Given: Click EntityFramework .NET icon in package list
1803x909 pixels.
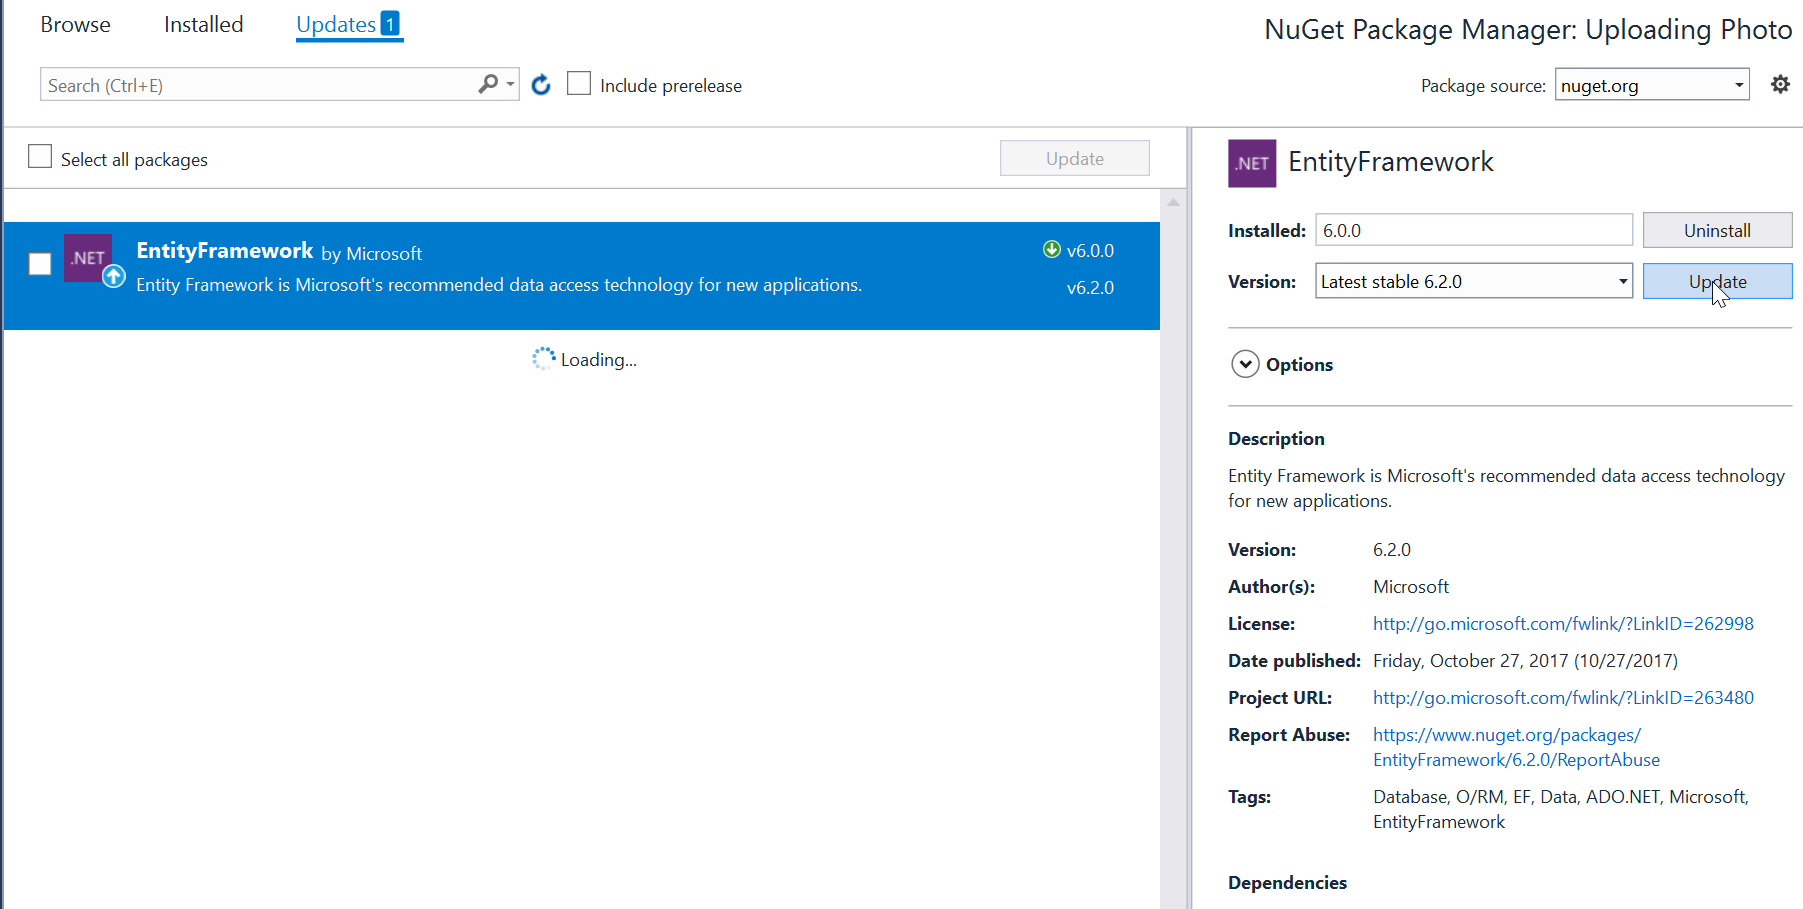Looking at the screenshot, I should pyautogui.click(x=88, y=258).
